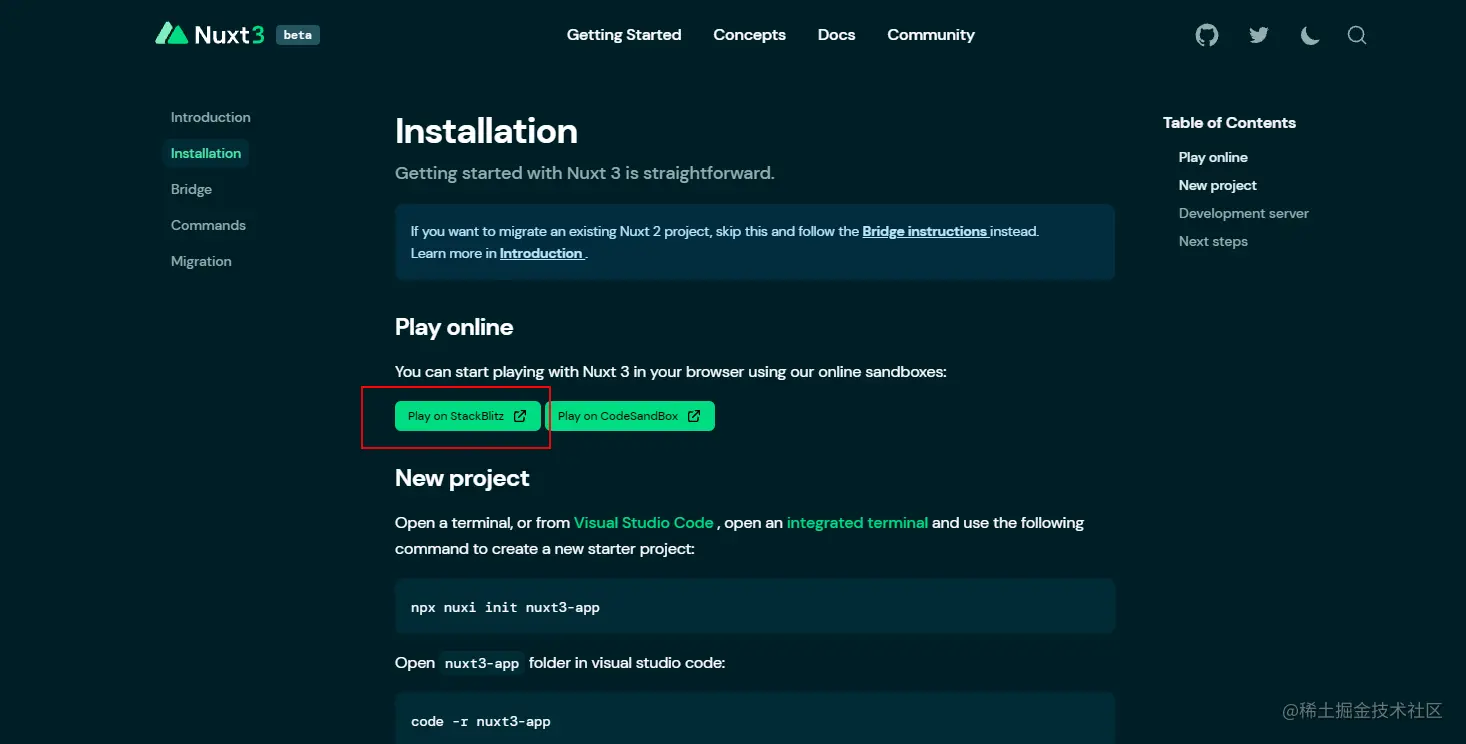The height and width of the screenshot is (744, 1466).
Task: Navigate to Commands in sidebar
Action: (208, 225)
